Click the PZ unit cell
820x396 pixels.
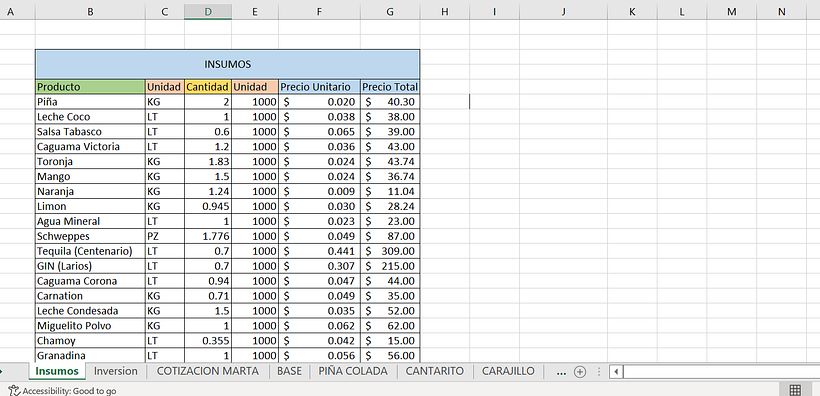(165, 236)
